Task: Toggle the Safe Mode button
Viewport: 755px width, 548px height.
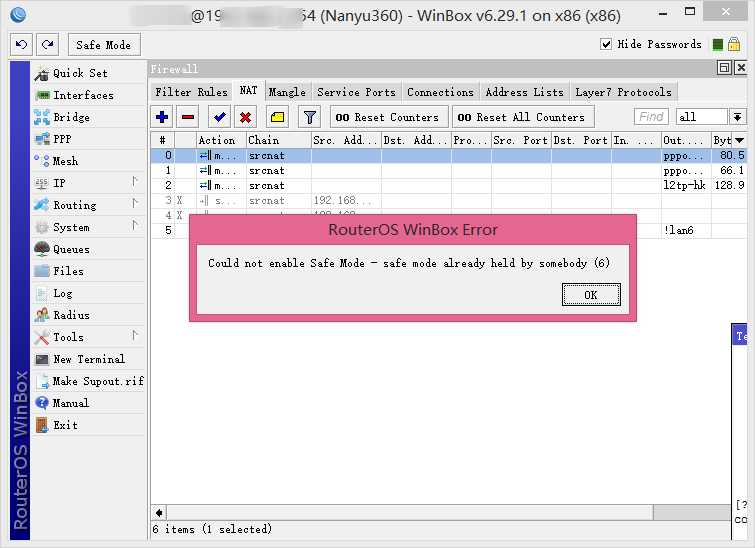Action: (104, 45)
